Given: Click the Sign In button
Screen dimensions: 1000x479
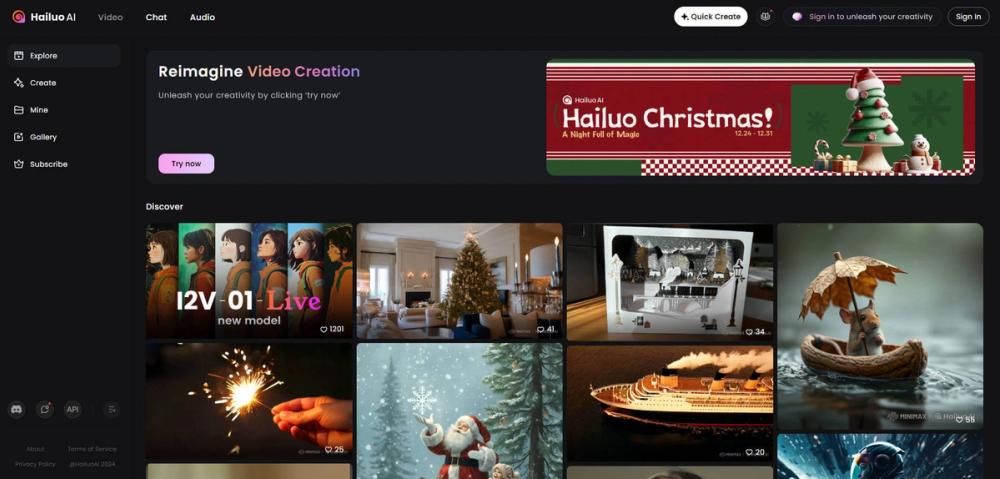Looking at the screenshot, I should 968,17.
